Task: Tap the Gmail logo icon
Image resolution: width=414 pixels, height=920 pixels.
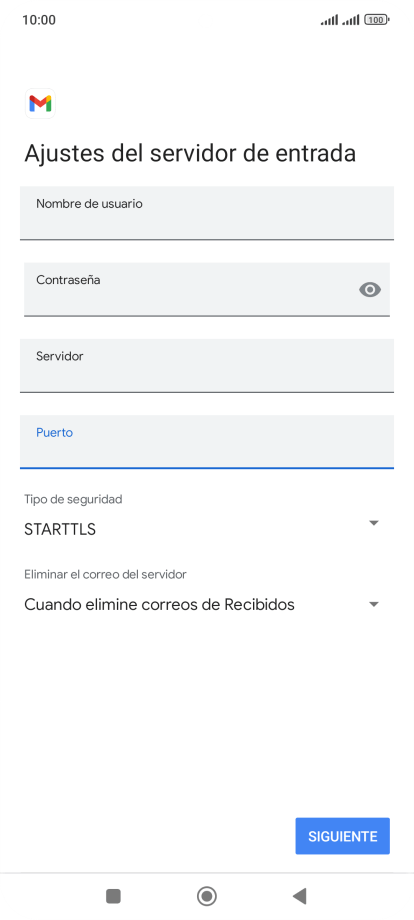Action: [x=40, y=104]
